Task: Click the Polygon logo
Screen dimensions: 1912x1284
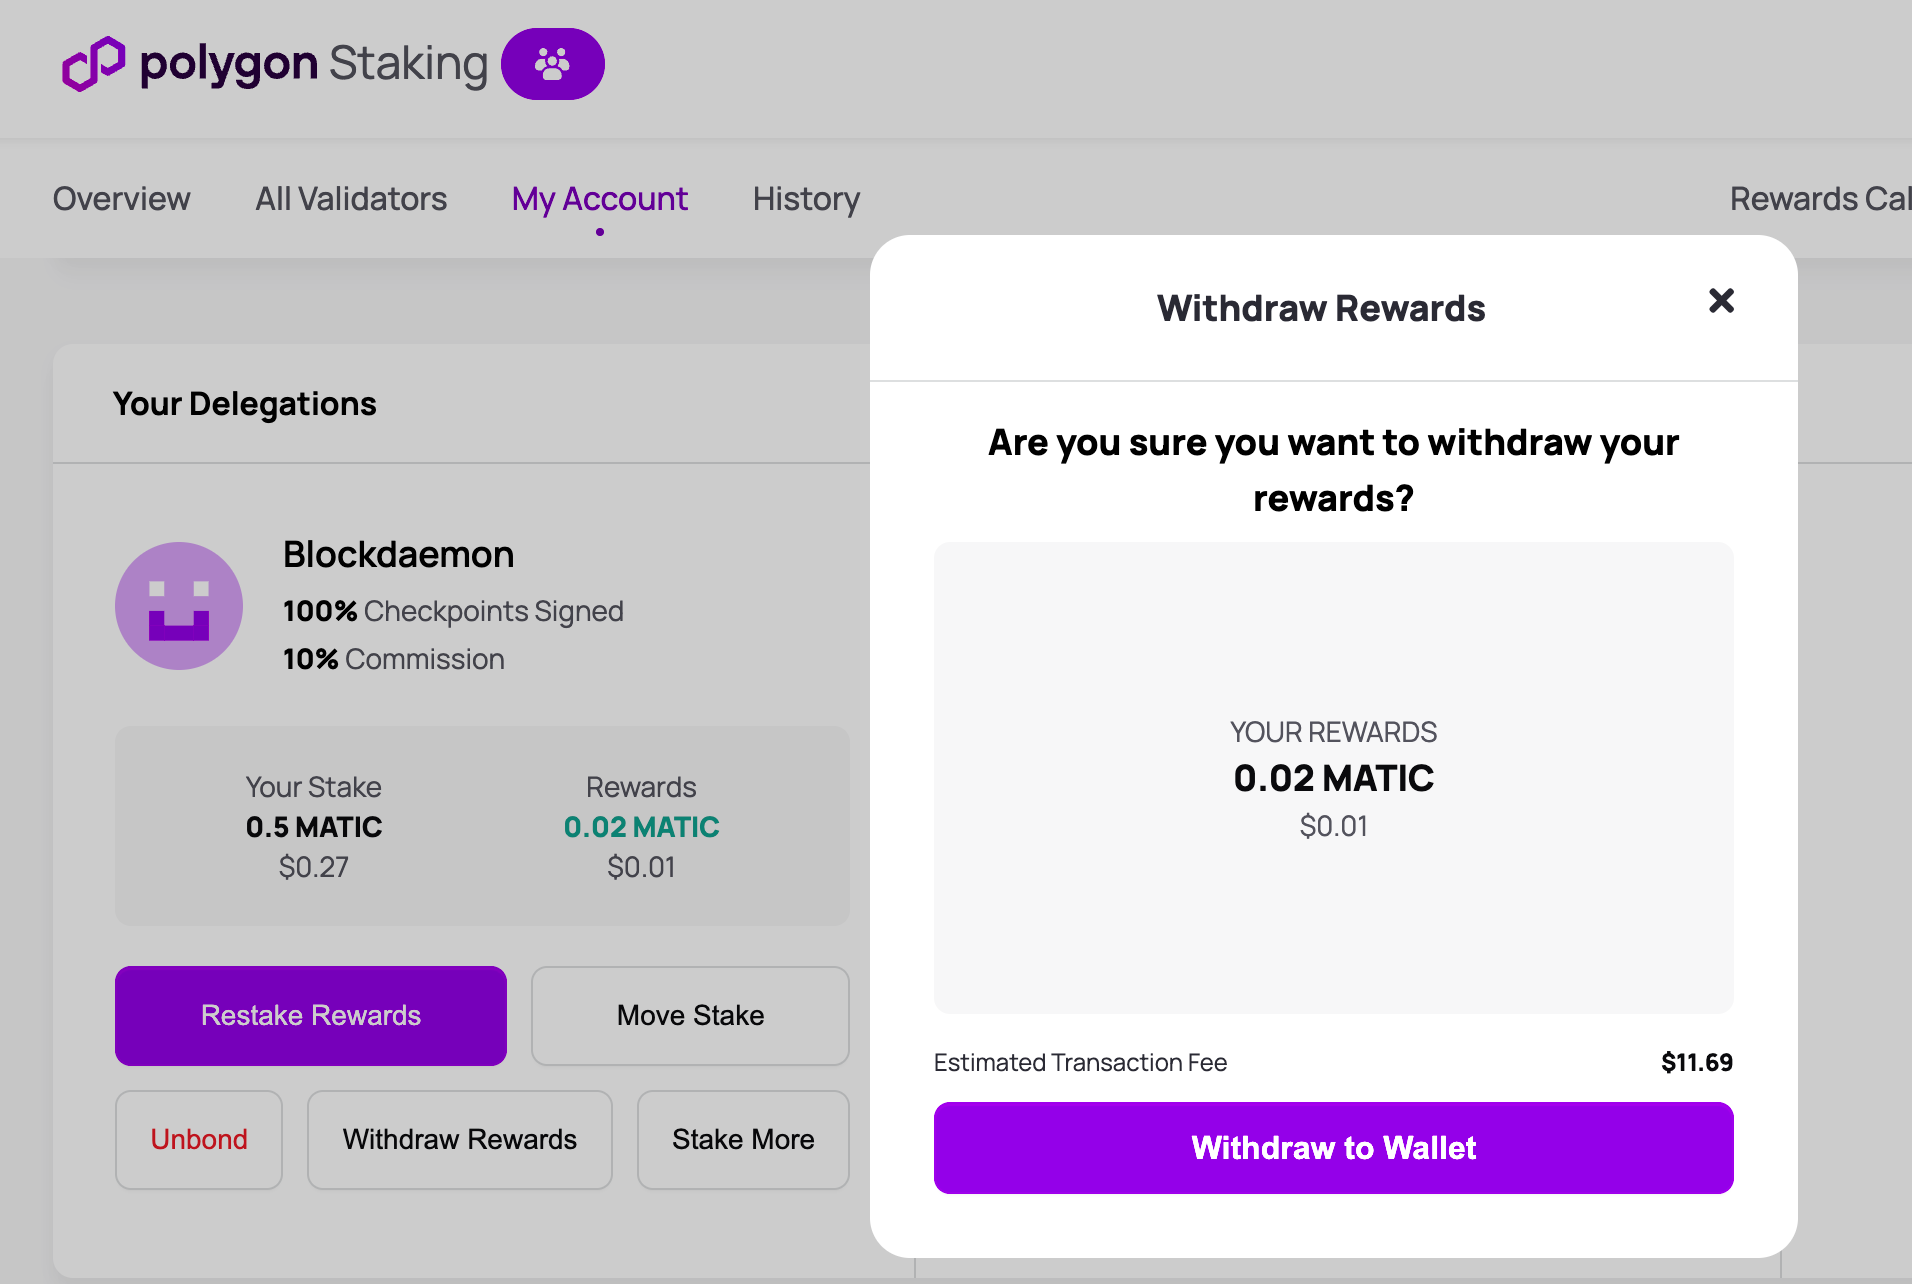Action: [x=92, y=63]
